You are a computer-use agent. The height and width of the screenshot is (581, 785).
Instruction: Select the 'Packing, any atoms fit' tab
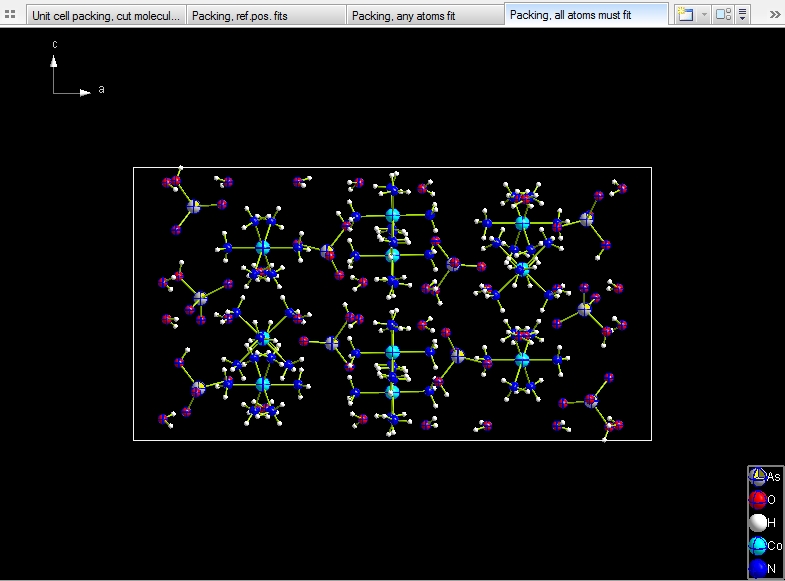coord(425,15)
